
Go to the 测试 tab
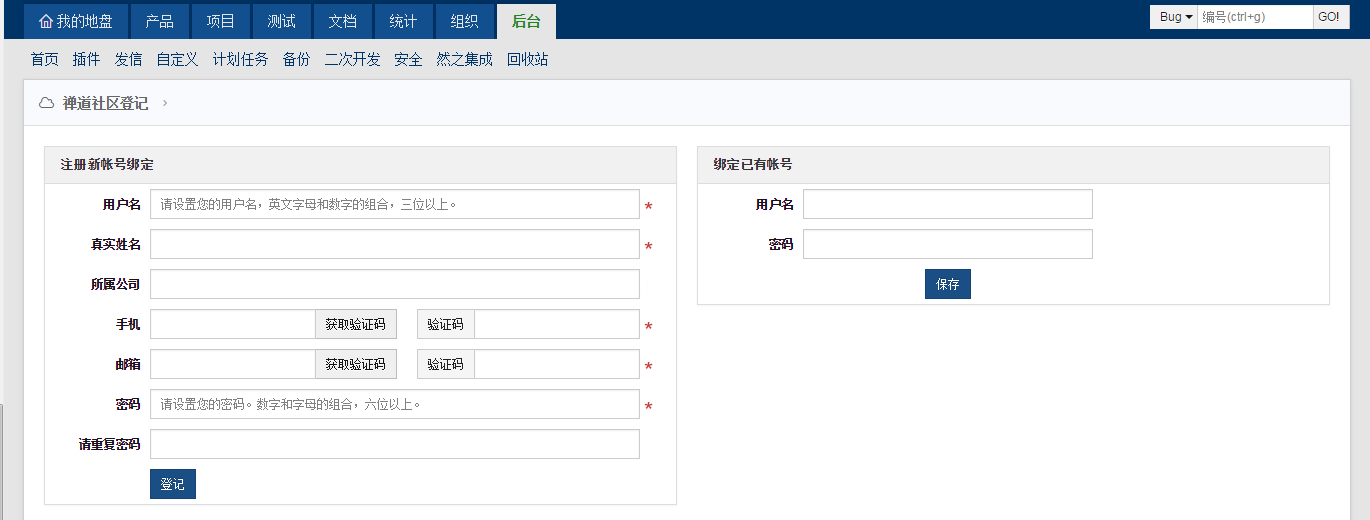point(281,21)
